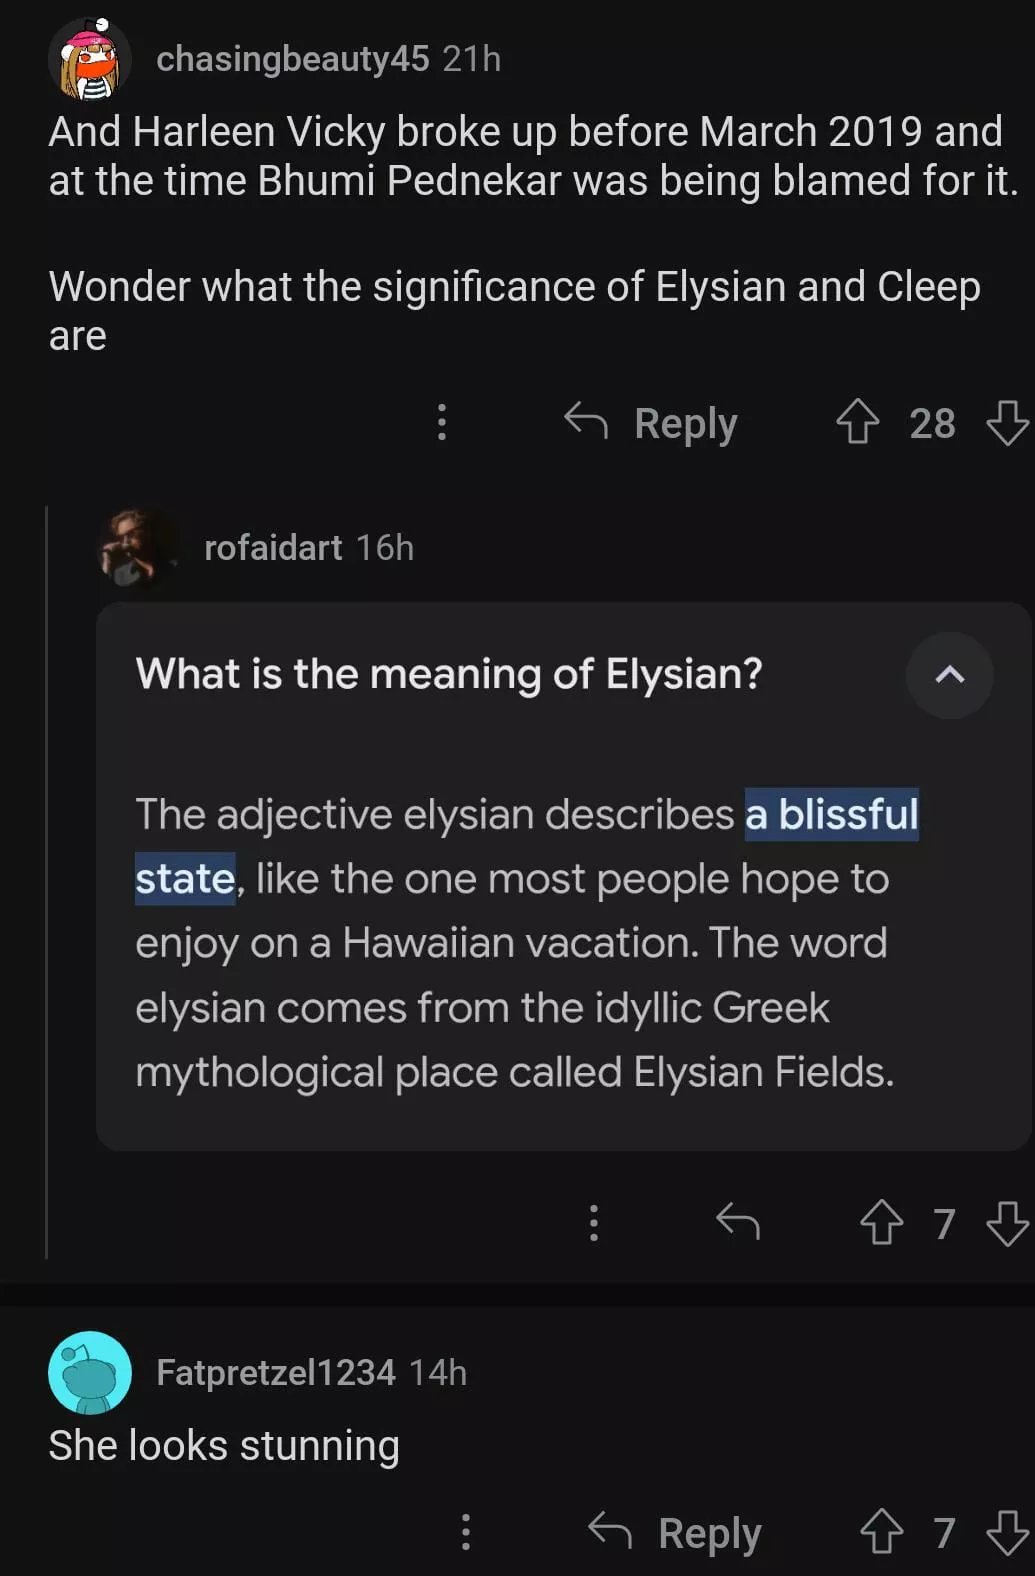Open more options on chasingbeauty45's comment
The height and width of the screenshot is (1576, 1035).
tap(442, 422)
